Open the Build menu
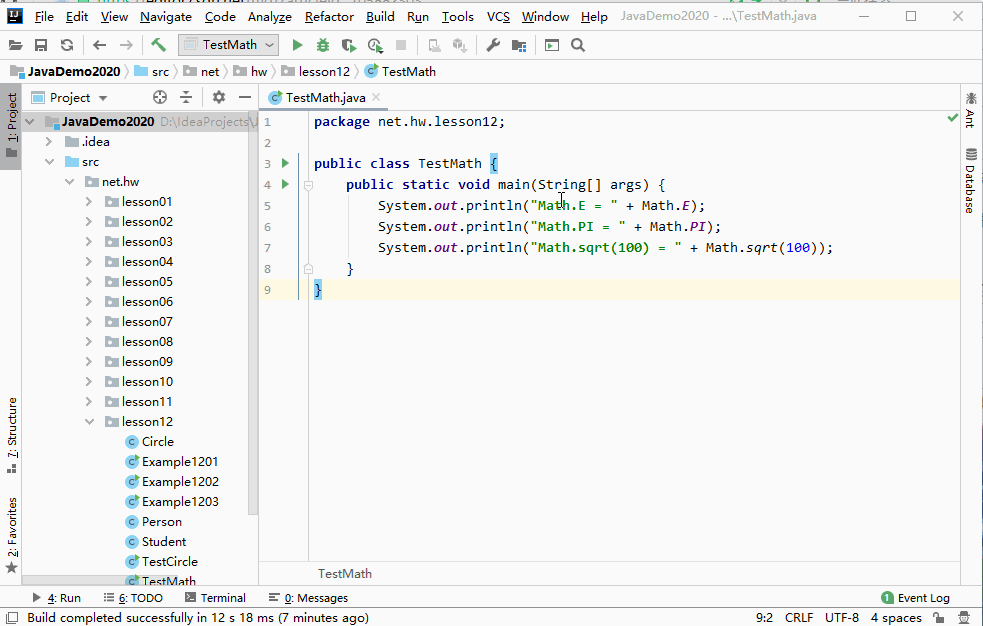 tap(380, 17)
